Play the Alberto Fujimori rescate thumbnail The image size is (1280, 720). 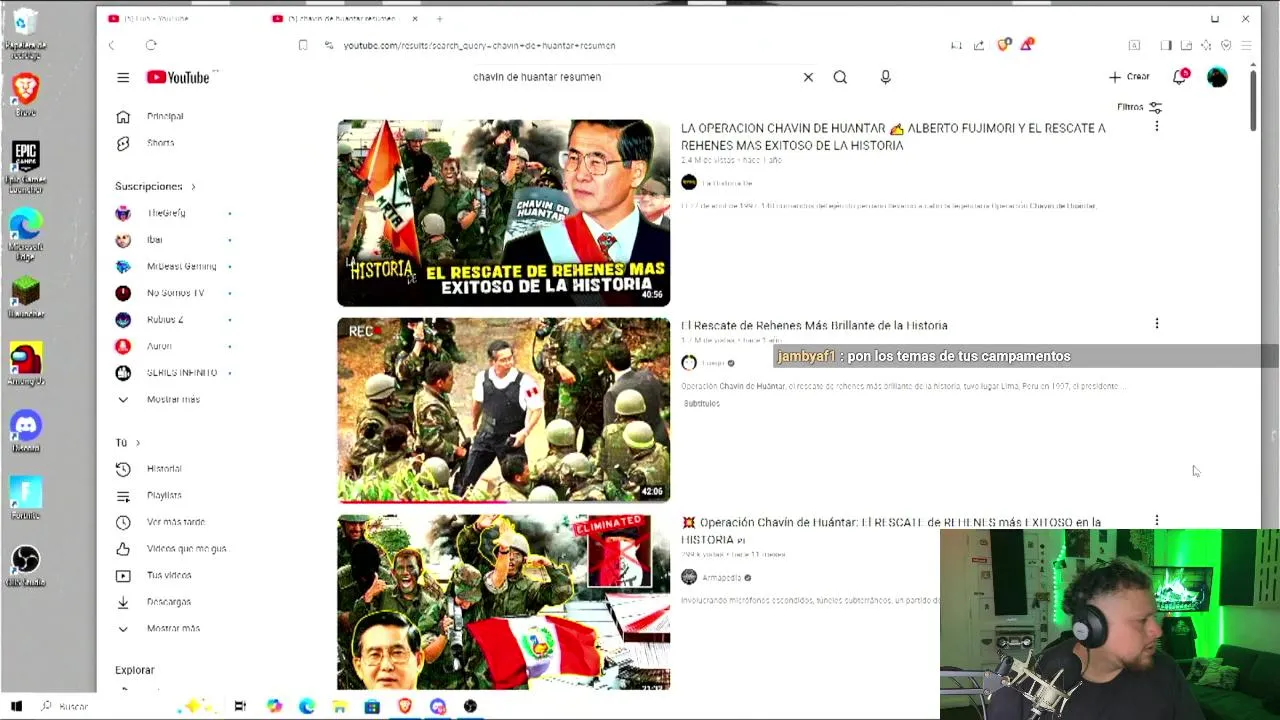tap(503, 213)
